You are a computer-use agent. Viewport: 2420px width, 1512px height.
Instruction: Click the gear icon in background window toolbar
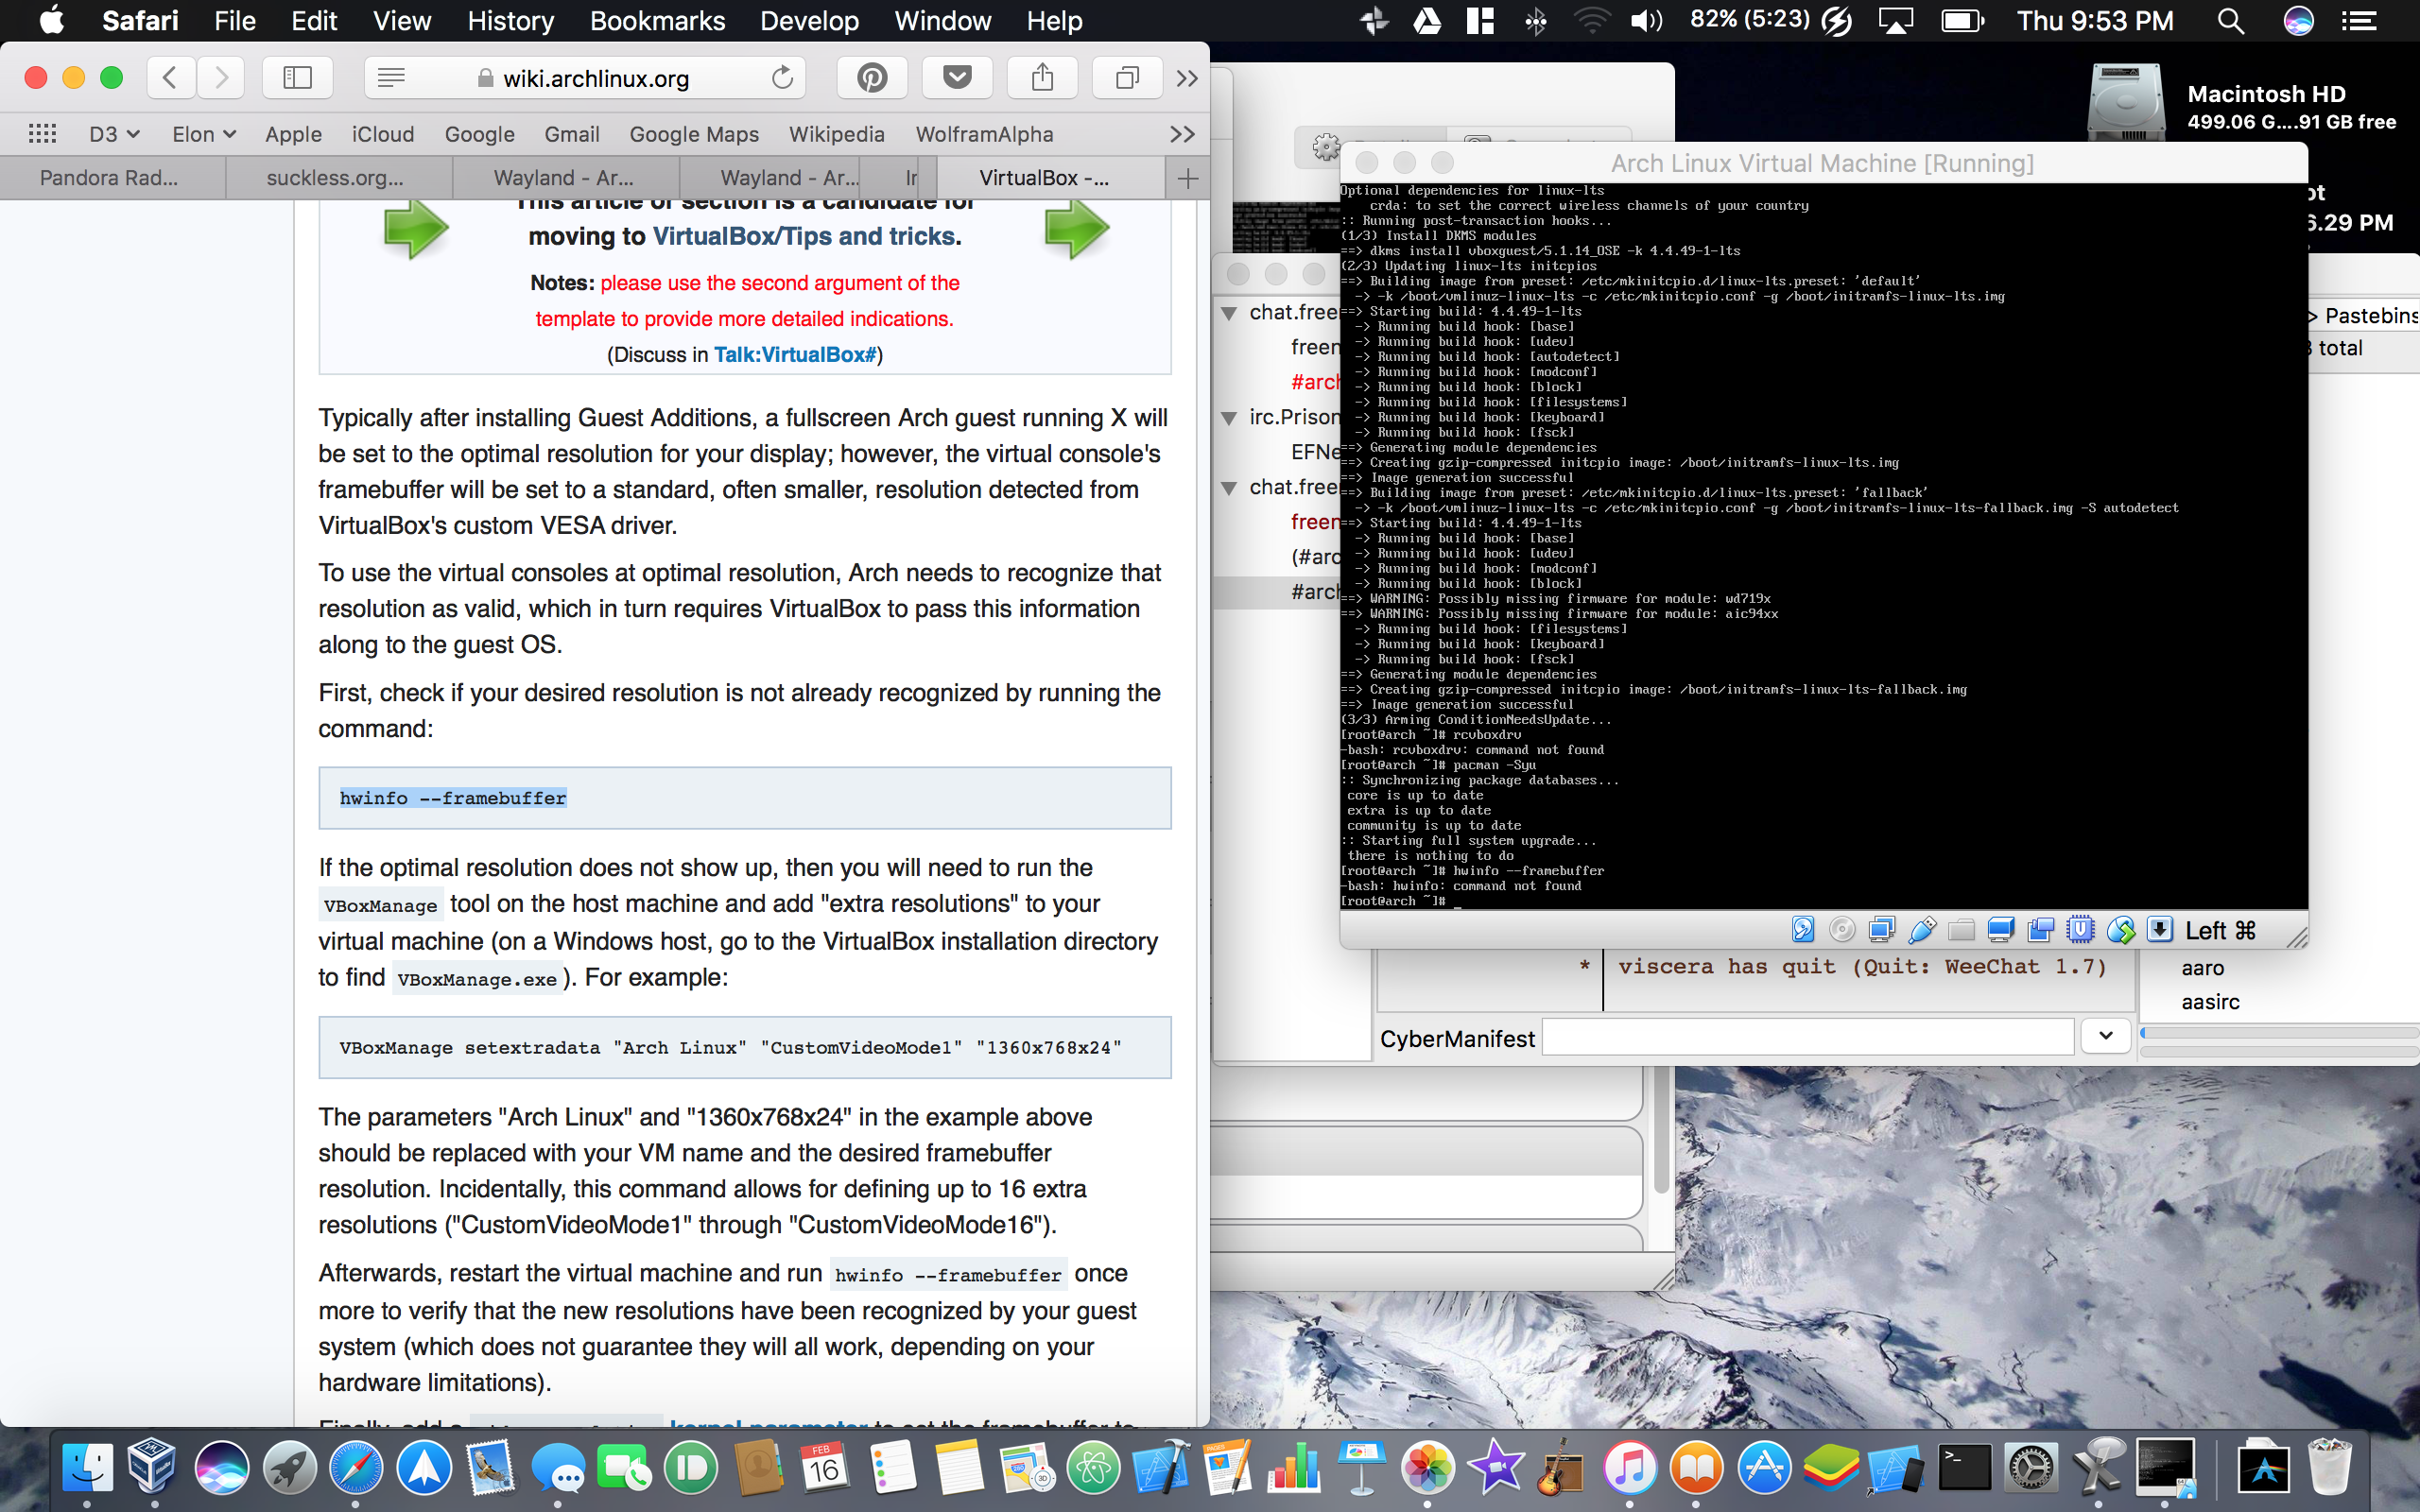click(x=1326, y=147)
